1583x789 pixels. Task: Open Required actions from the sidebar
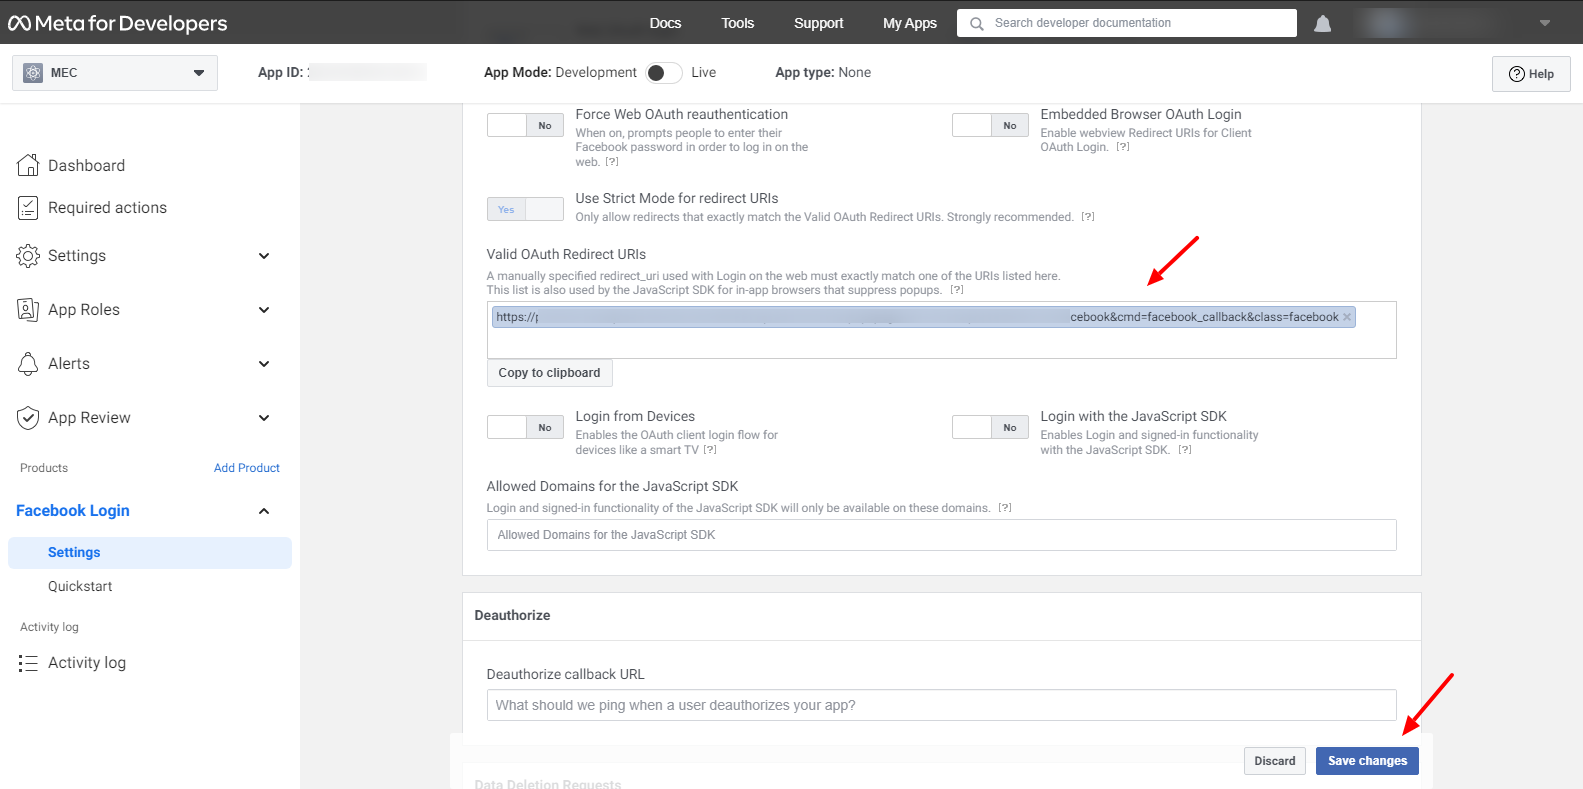point(108,208)
